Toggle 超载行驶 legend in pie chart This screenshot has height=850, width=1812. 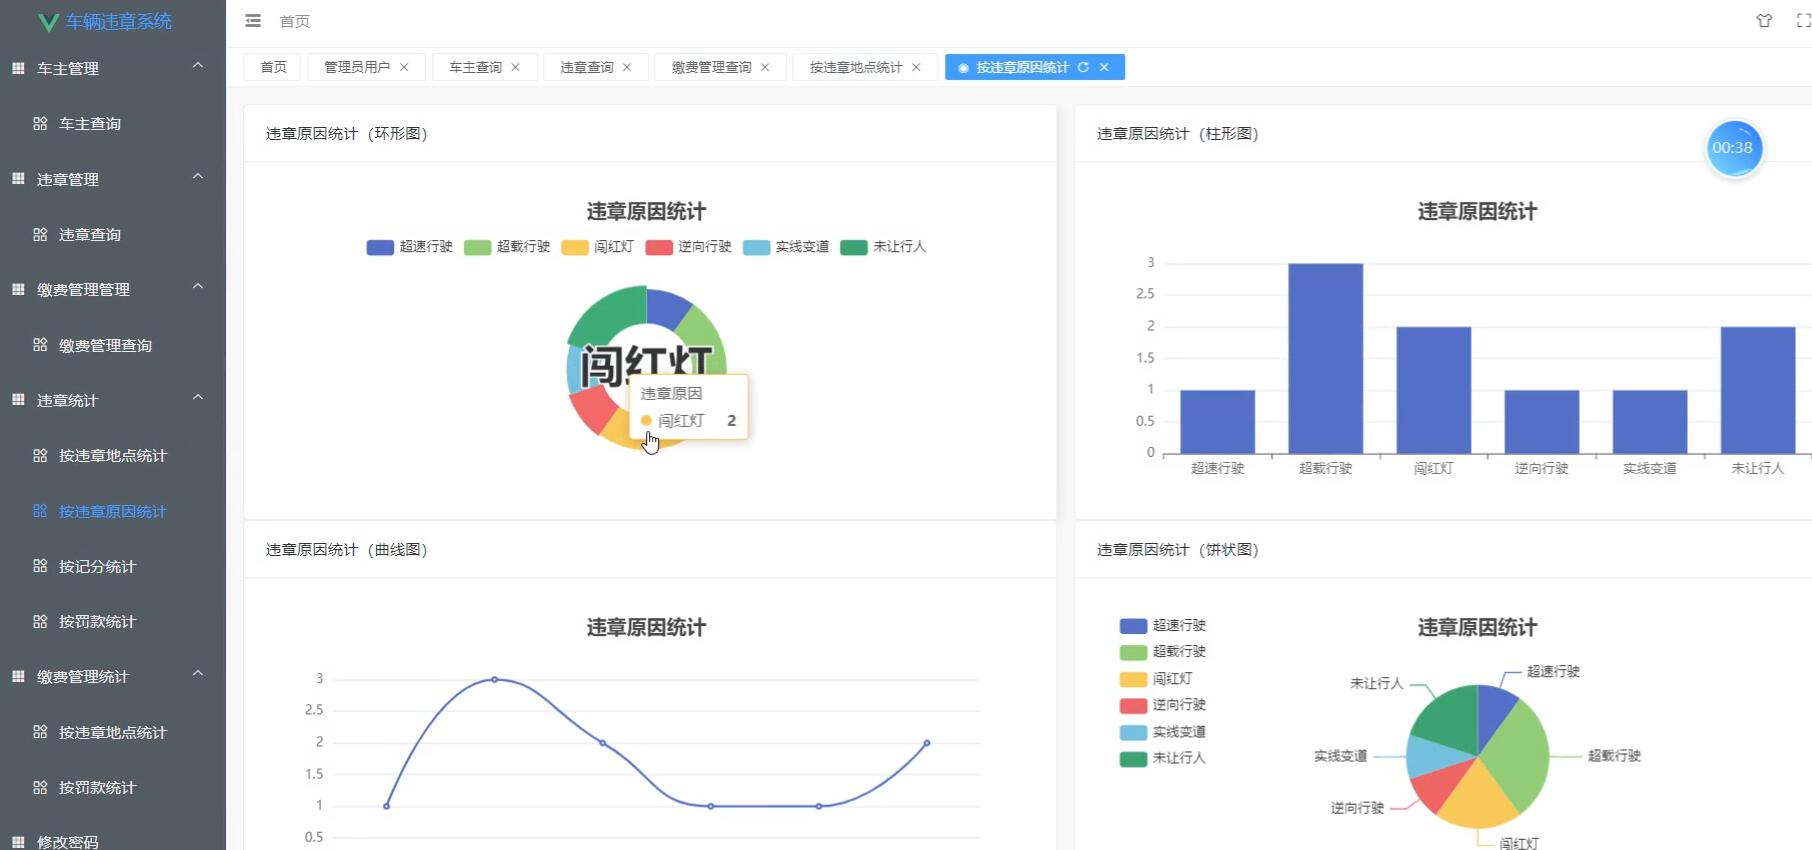pyautogui.click(x=1163, y=652)
